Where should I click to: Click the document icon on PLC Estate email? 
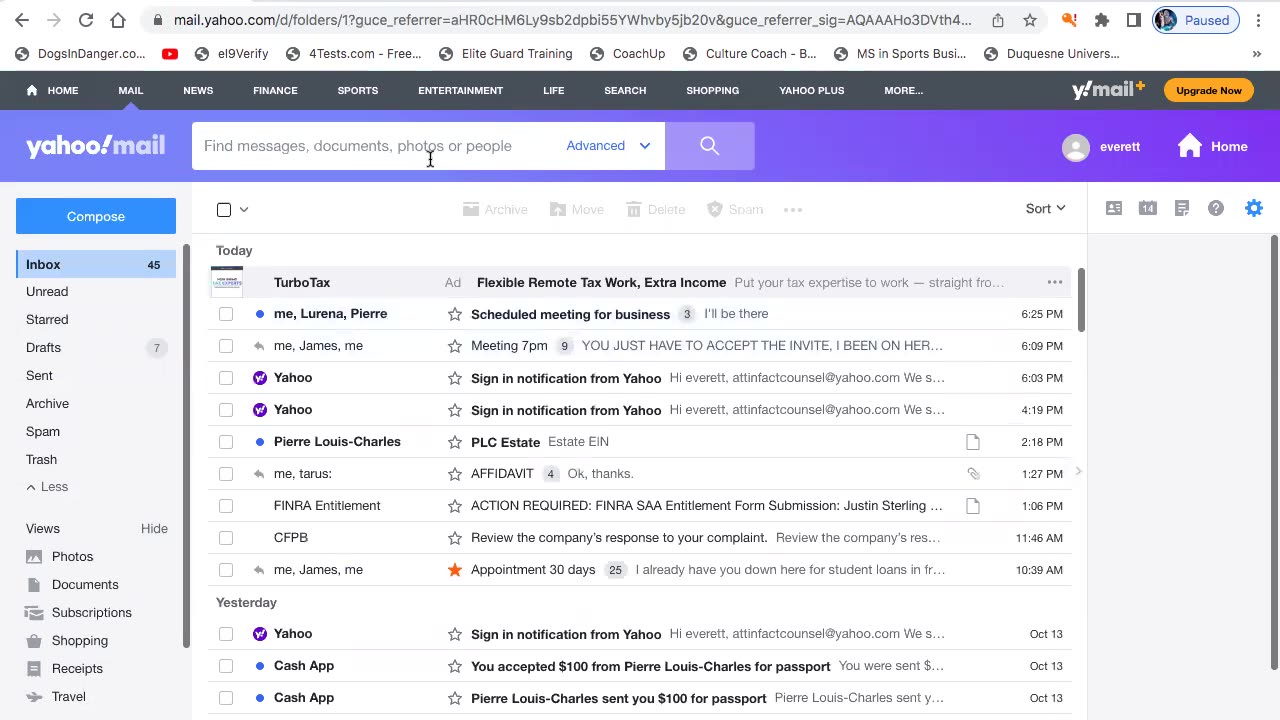[973, 442]
